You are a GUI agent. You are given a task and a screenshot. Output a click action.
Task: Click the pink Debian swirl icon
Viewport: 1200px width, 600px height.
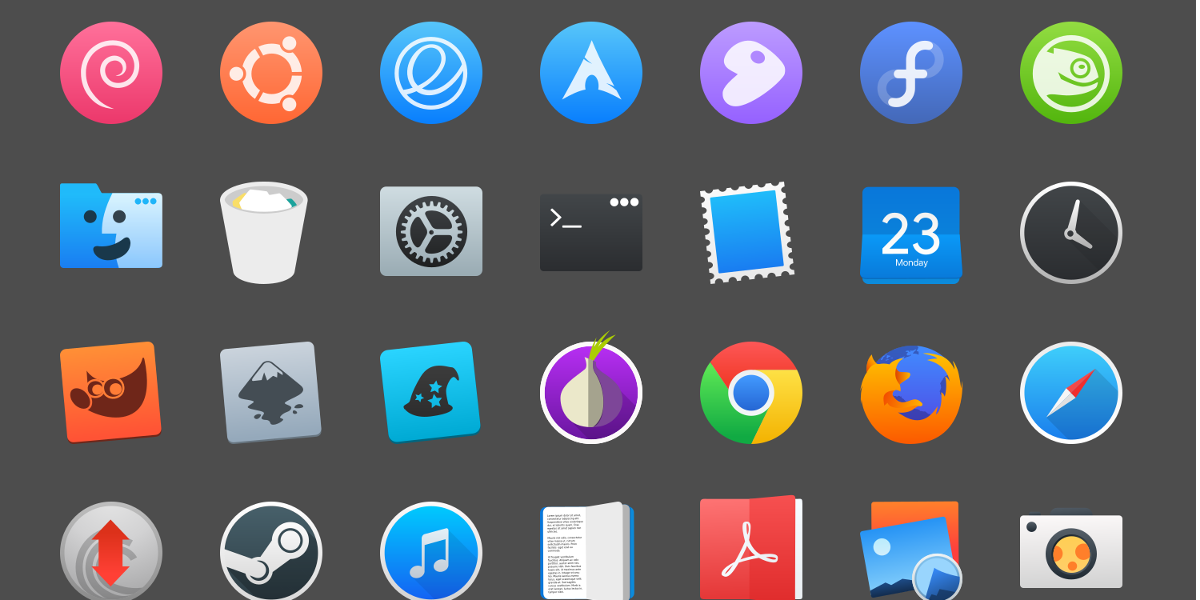(x=111, y=73)
